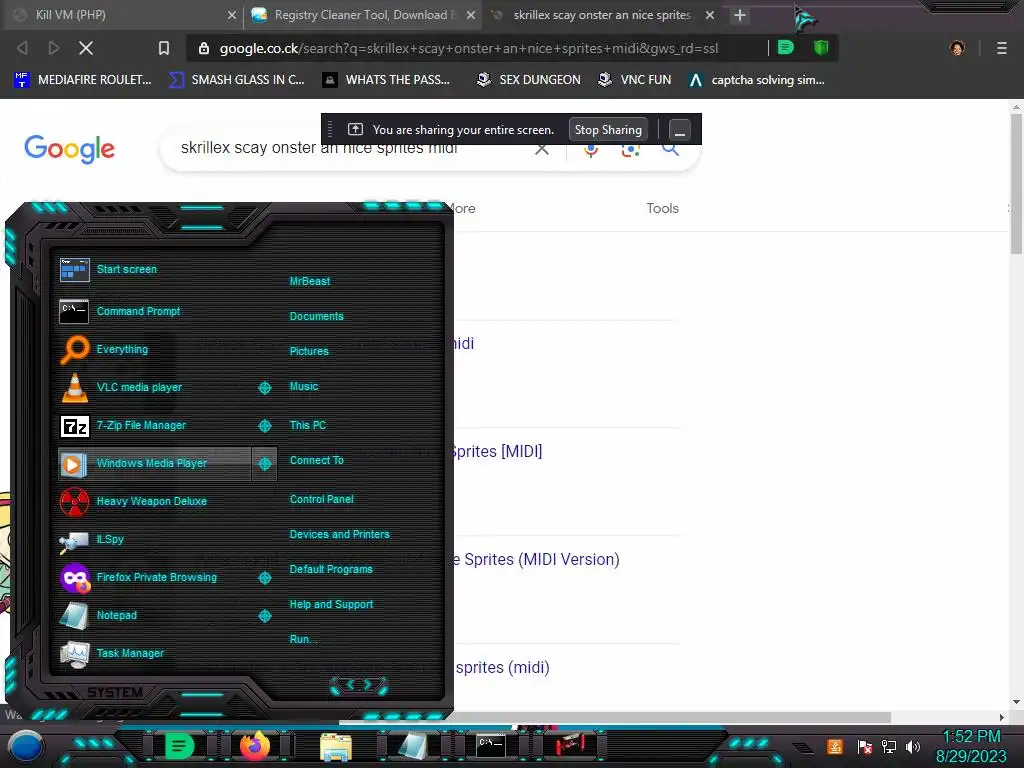Open the browser profile avatar
1024x768 pixels.
tap(957, 48)
